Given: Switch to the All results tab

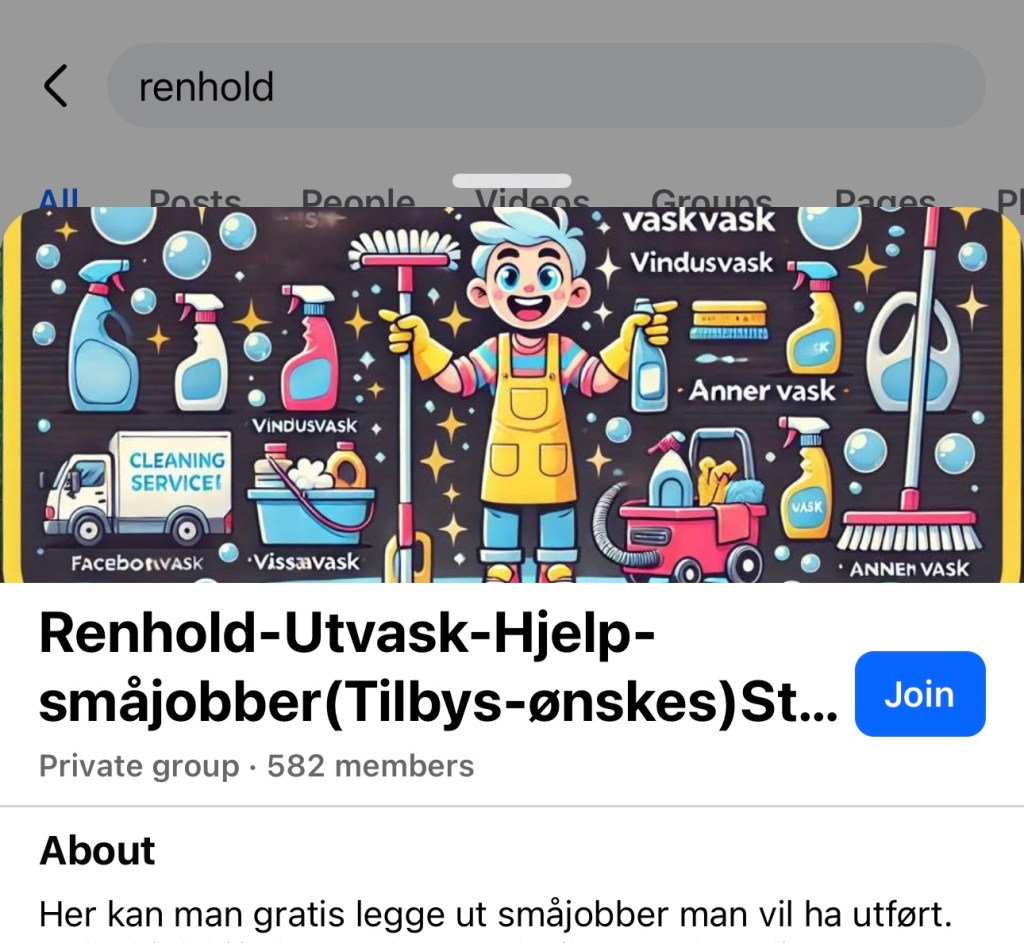Looking at the screenshot, I should click(59, 197).
